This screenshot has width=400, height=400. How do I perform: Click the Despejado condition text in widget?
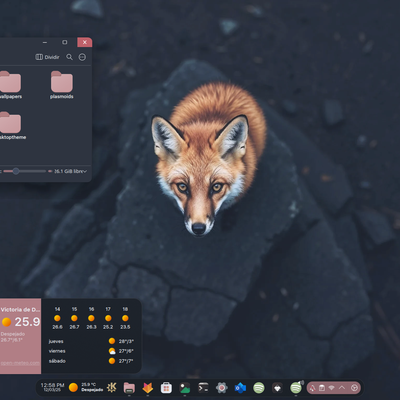(13, 334)
